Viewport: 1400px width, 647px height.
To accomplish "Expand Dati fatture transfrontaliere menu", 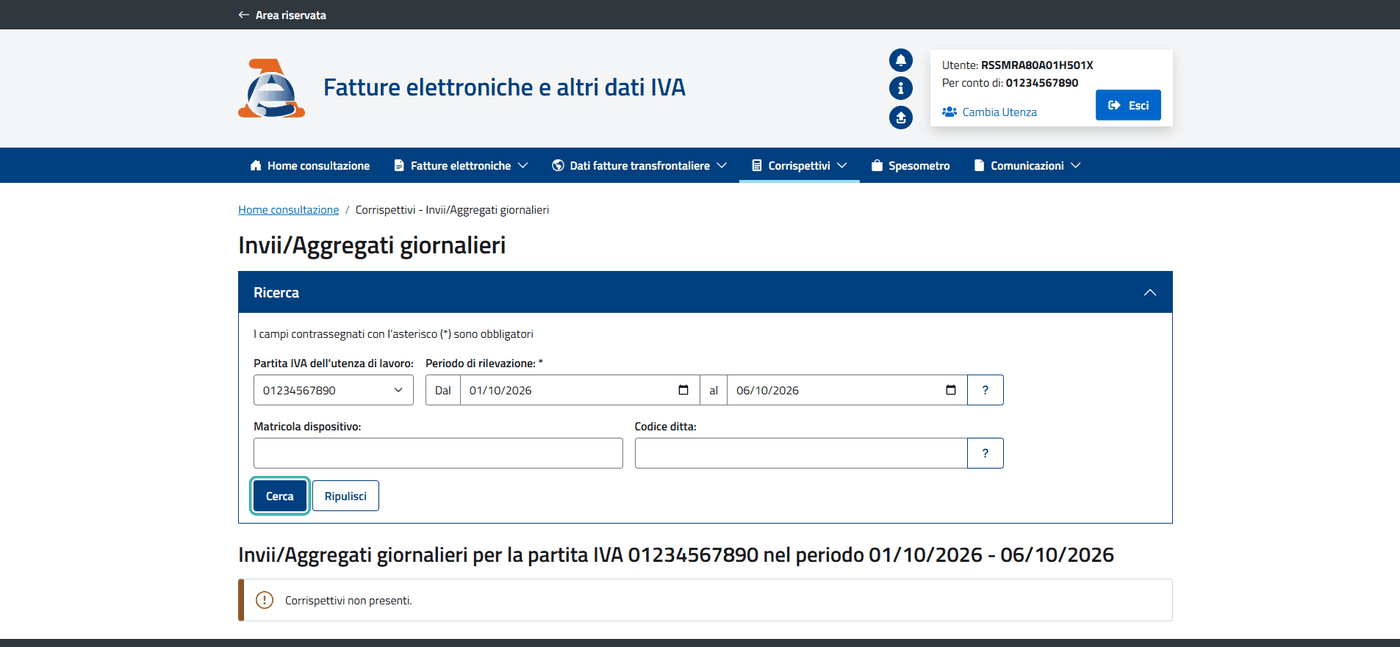I will [x=639, y=166].
